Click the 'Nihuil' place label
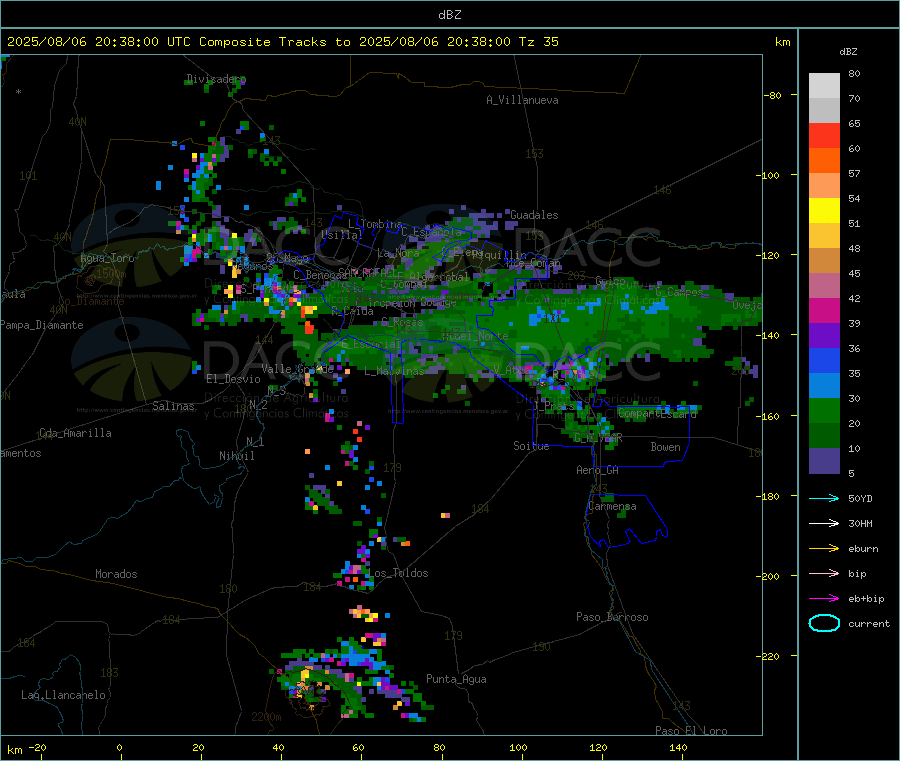 click(236, 456)
